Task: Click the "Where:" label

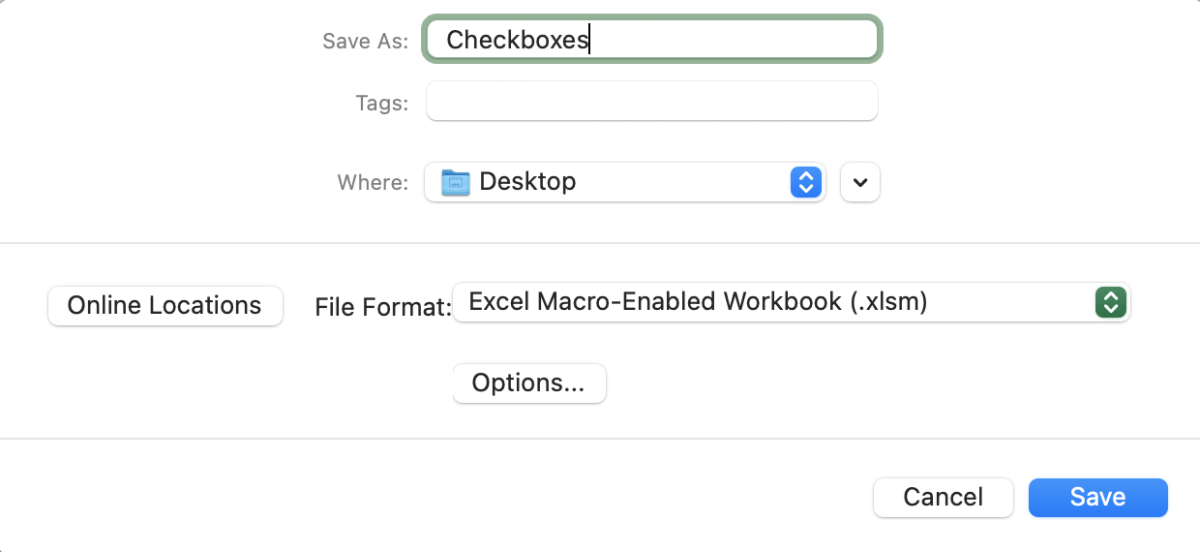Action: click(373, 183)
